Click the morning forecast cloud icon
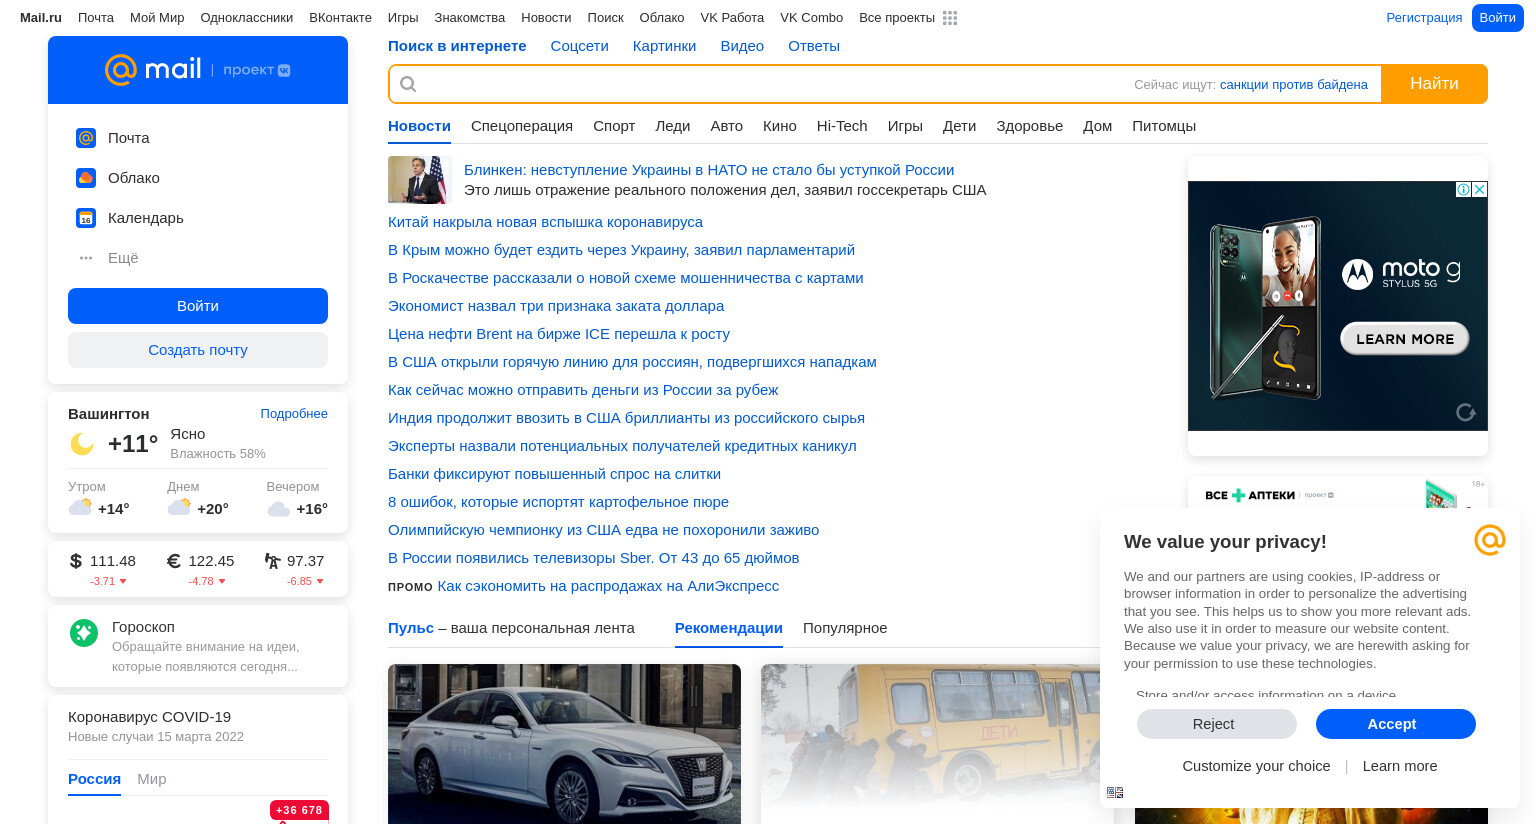1536x824 pixels. [80, 507]
